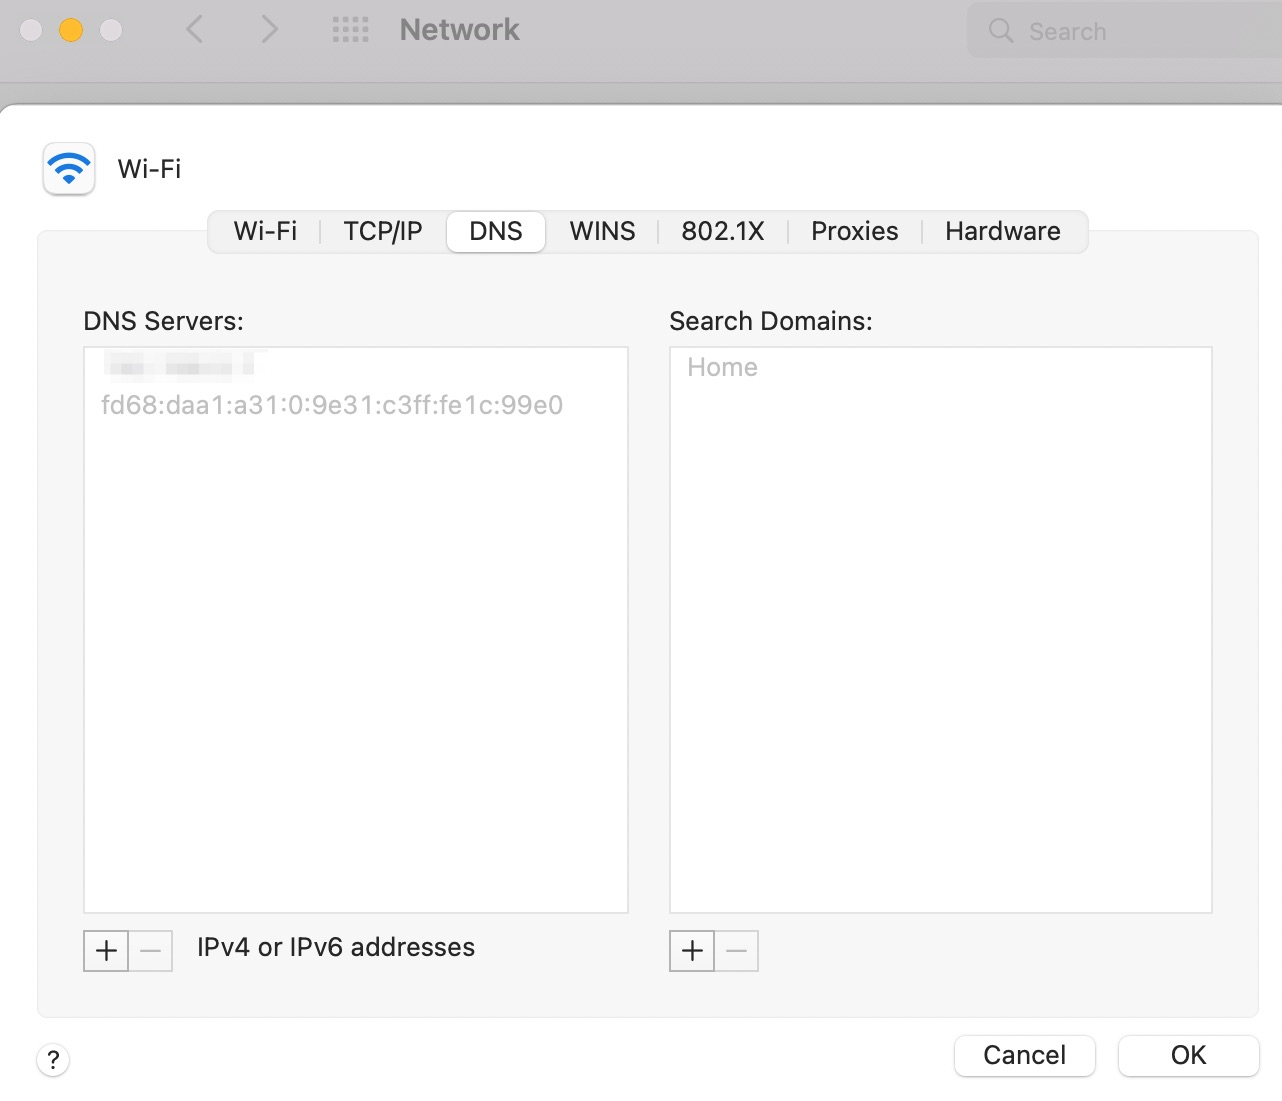
Task: Click the magnifying glass search icon
Action: click(x=1000, y=31)
